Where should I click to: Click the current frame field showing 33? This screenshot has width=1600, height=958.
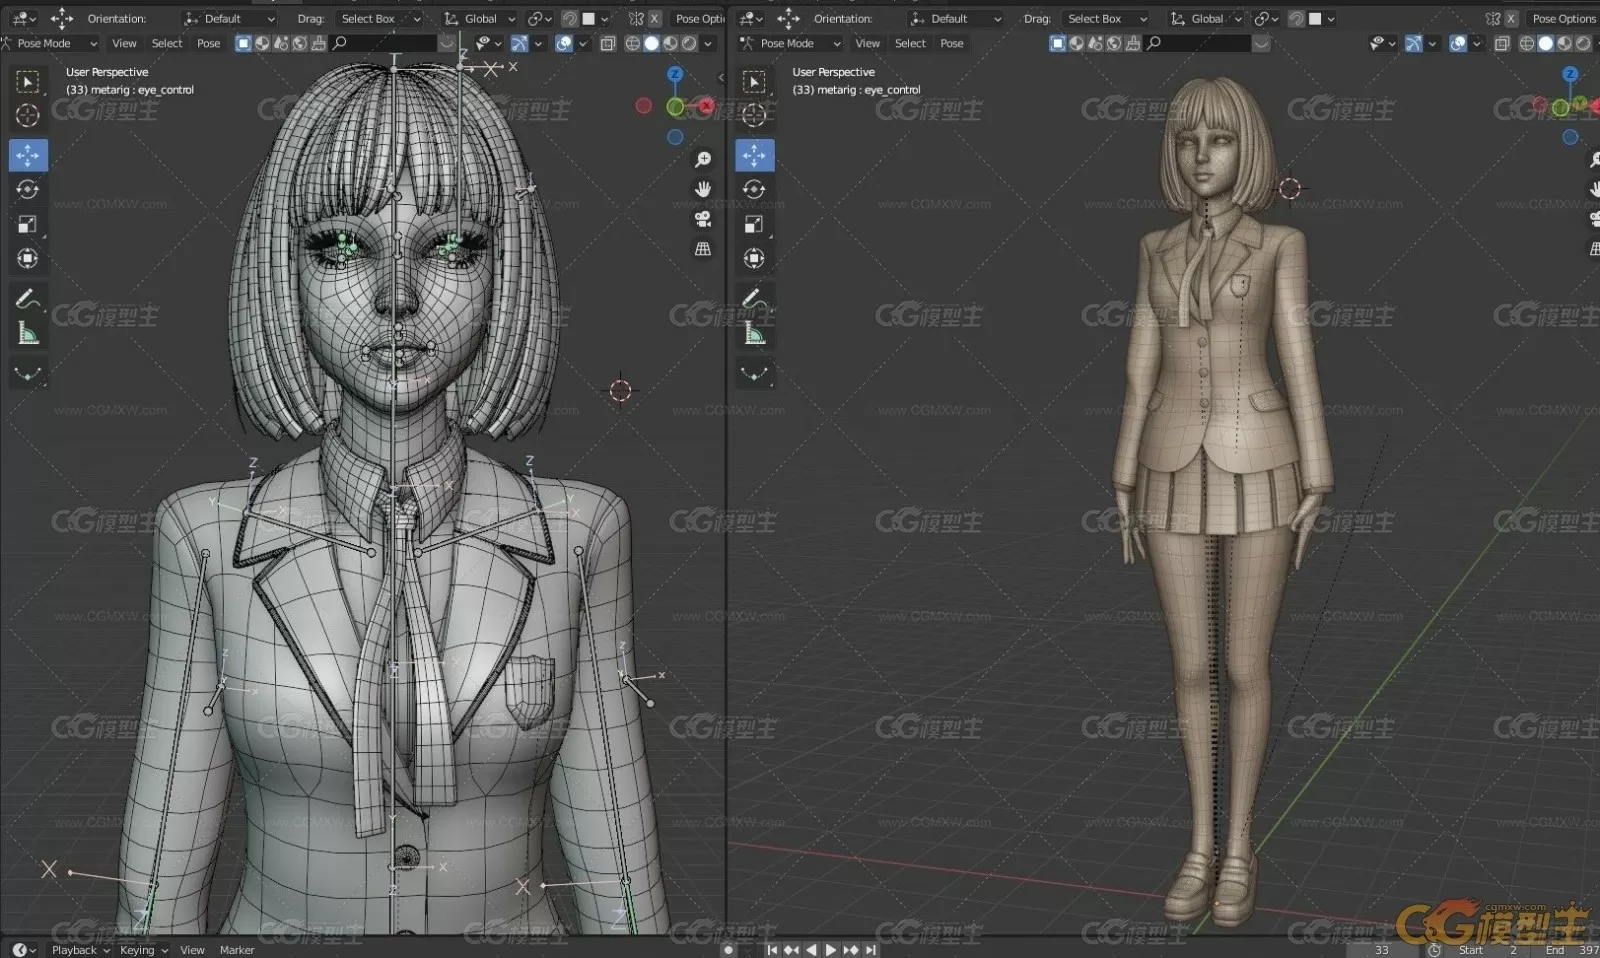point(1383,950)
